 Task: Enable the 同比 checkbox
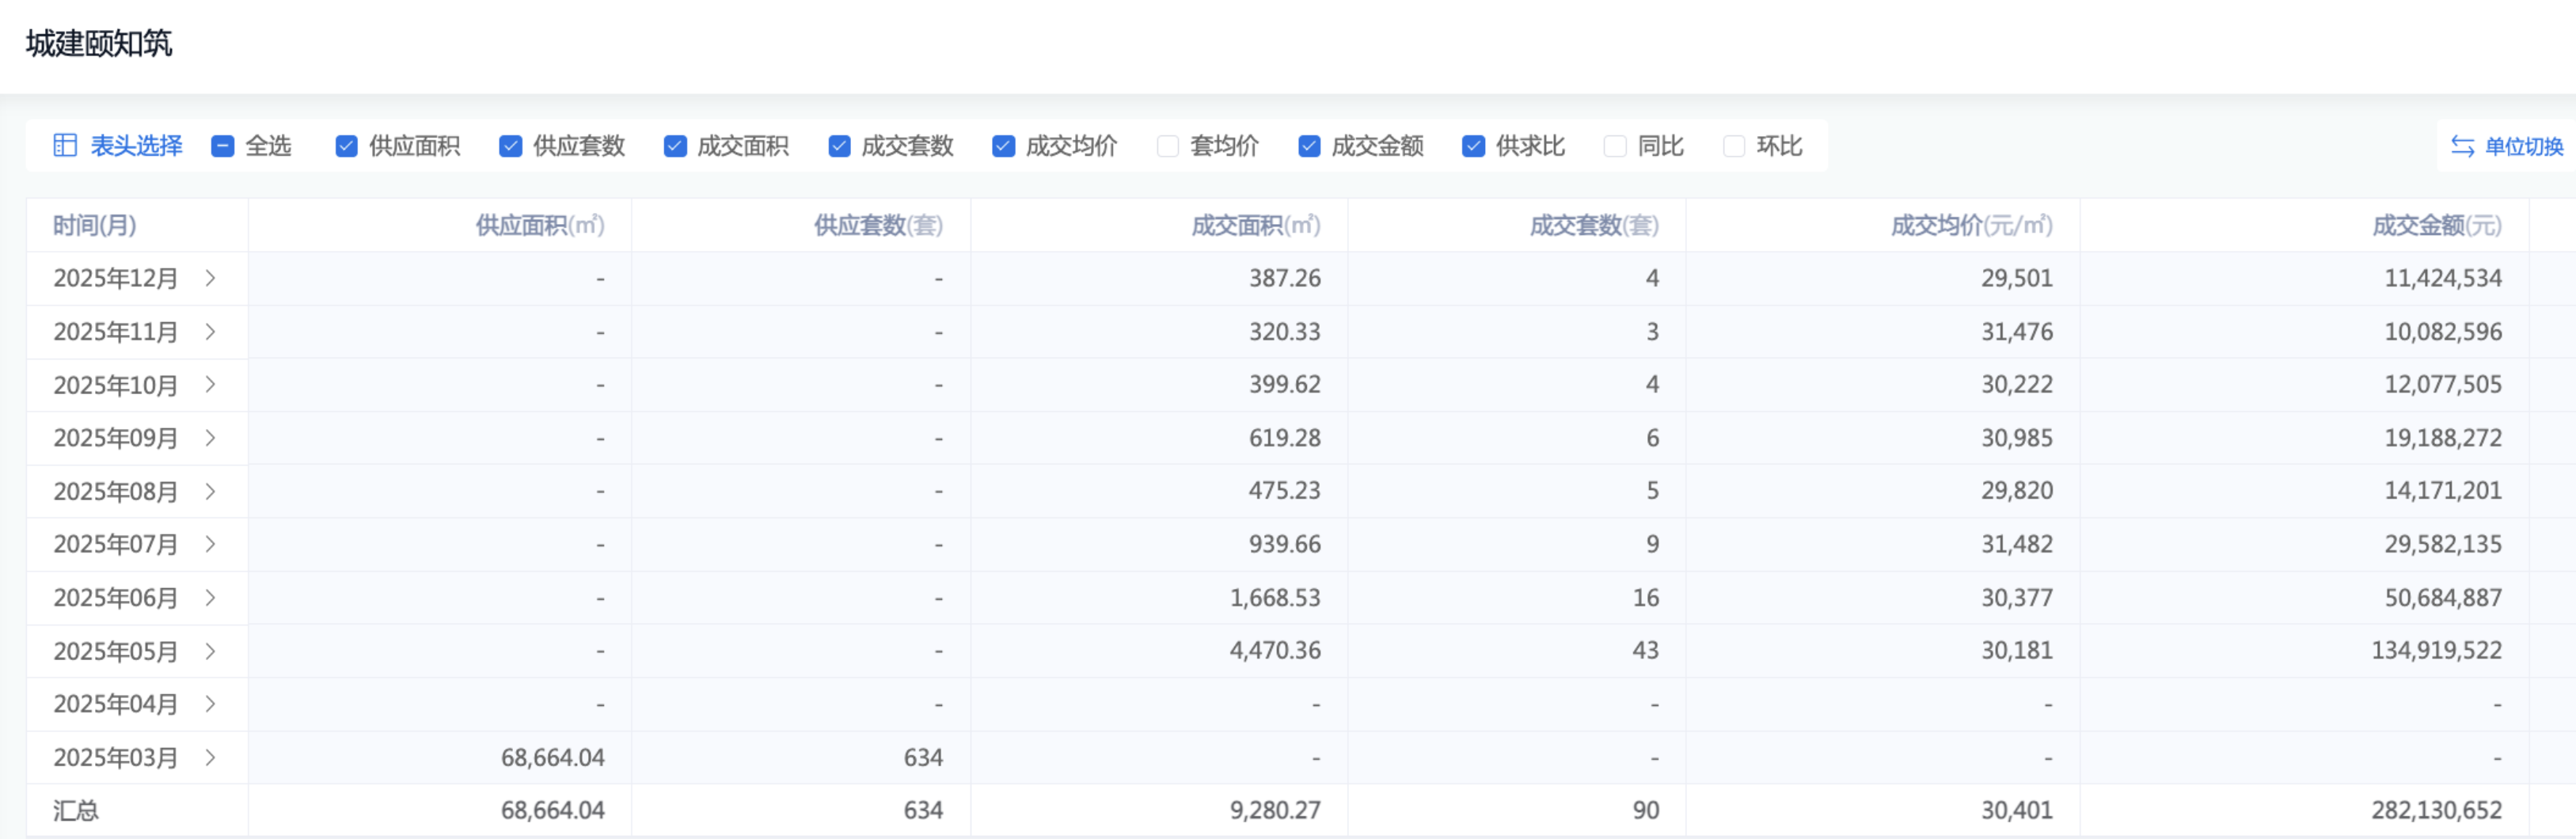1614,147
